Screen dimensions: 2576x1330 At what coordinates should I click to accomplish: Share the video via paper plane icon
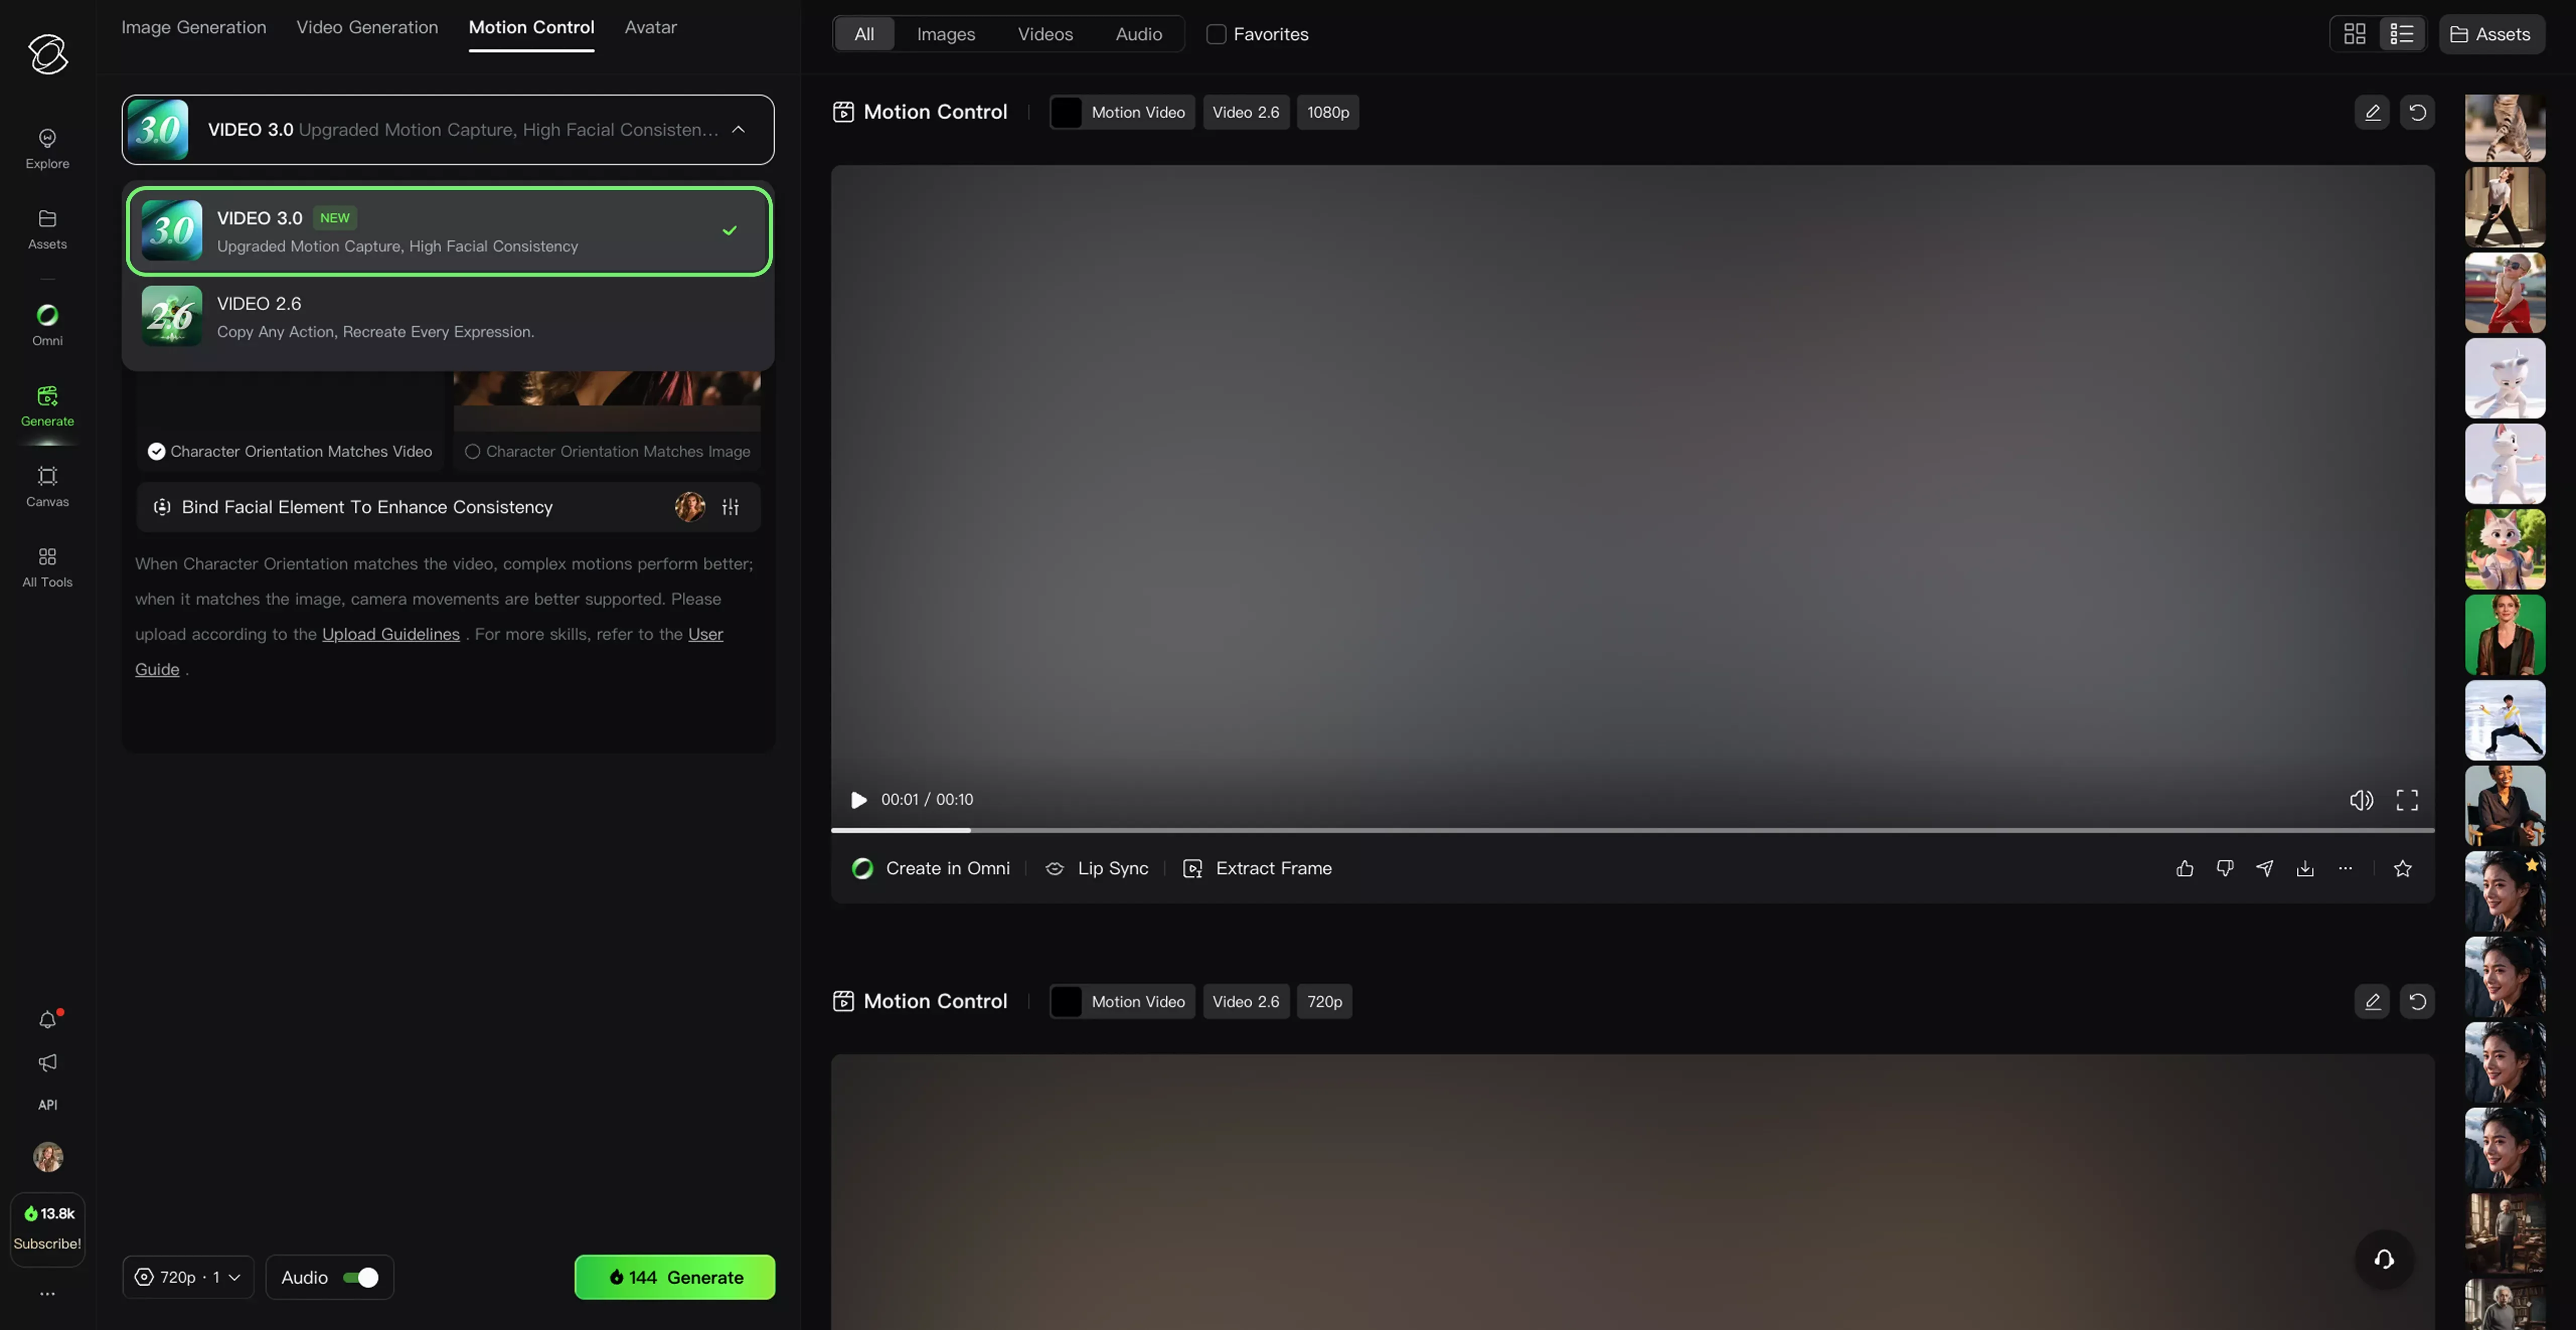pyautogui.click(x=2264, y=868)
